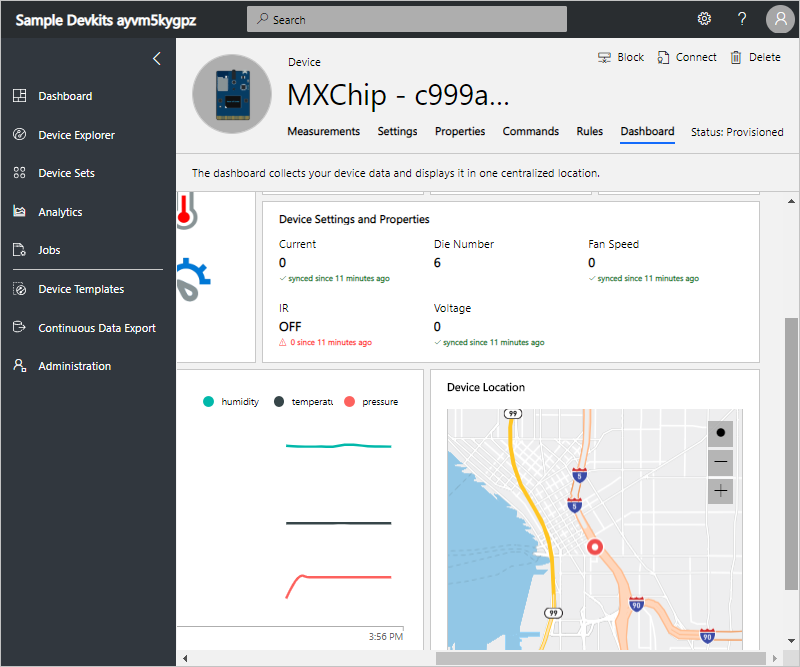
Task: Collapse the left navigation sidebar
Action: click(156, 58)
